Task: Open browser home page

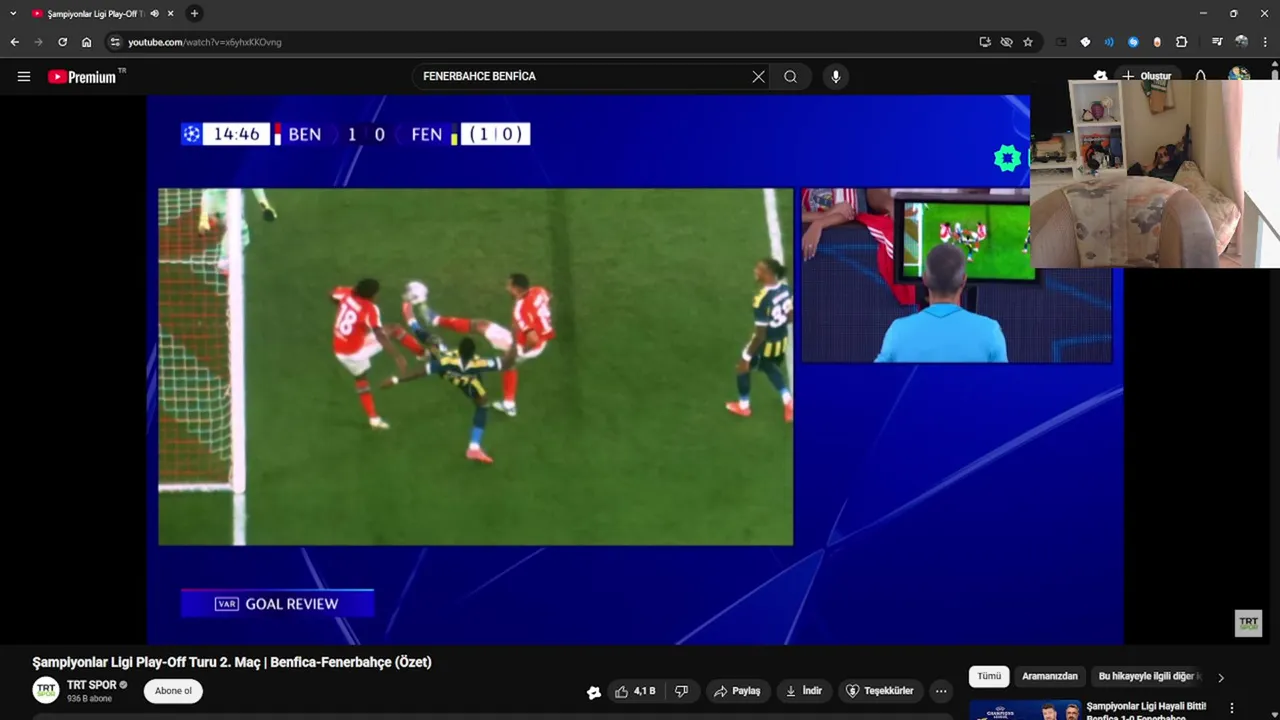Action: pos(86,42)
